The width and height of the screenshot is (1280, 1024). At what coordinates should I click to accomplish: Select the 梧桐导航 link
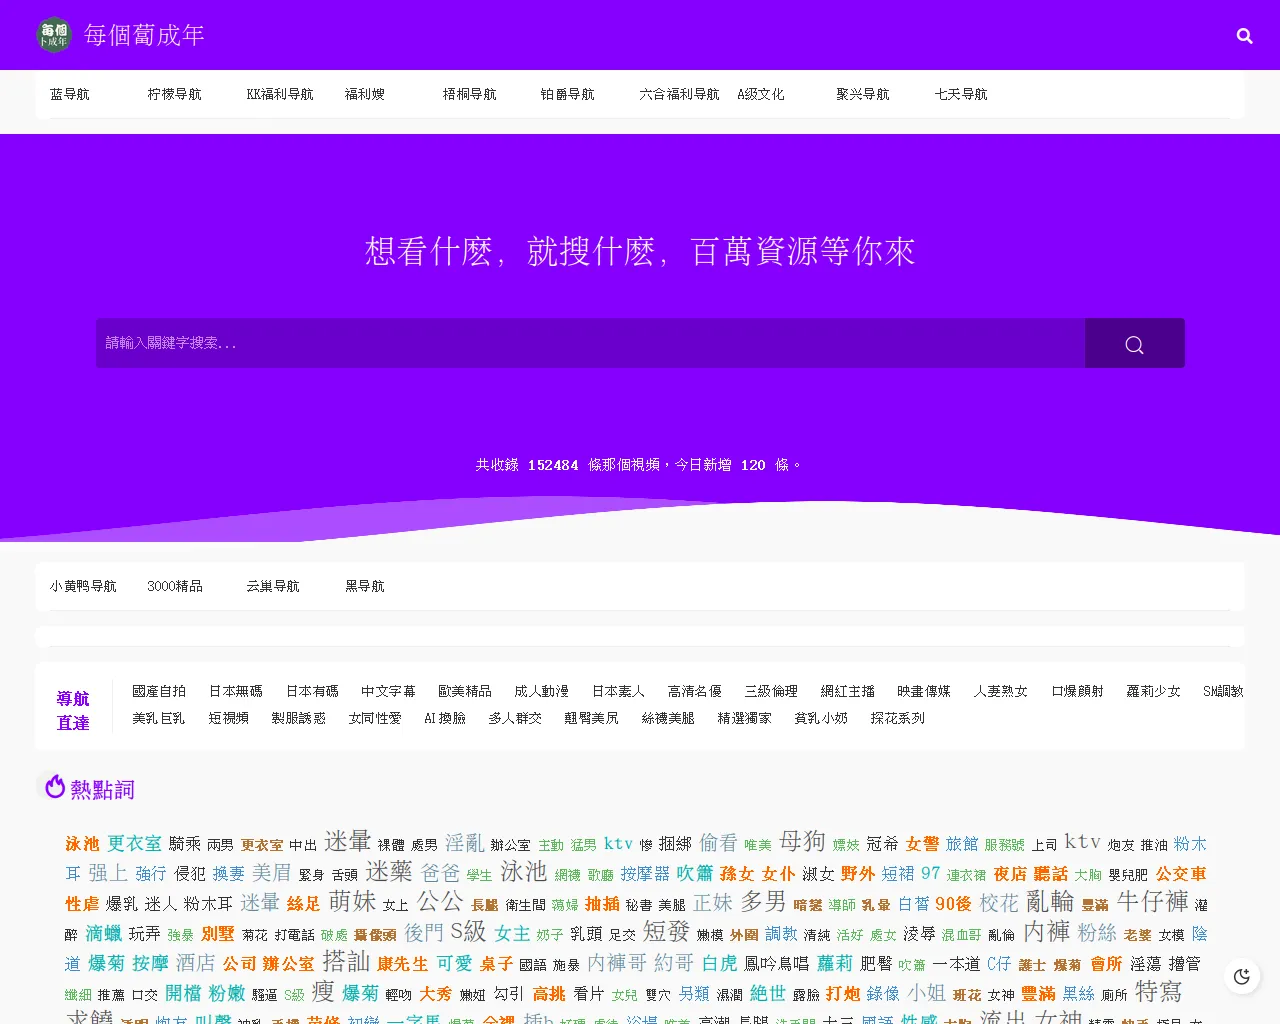point(469,94)
